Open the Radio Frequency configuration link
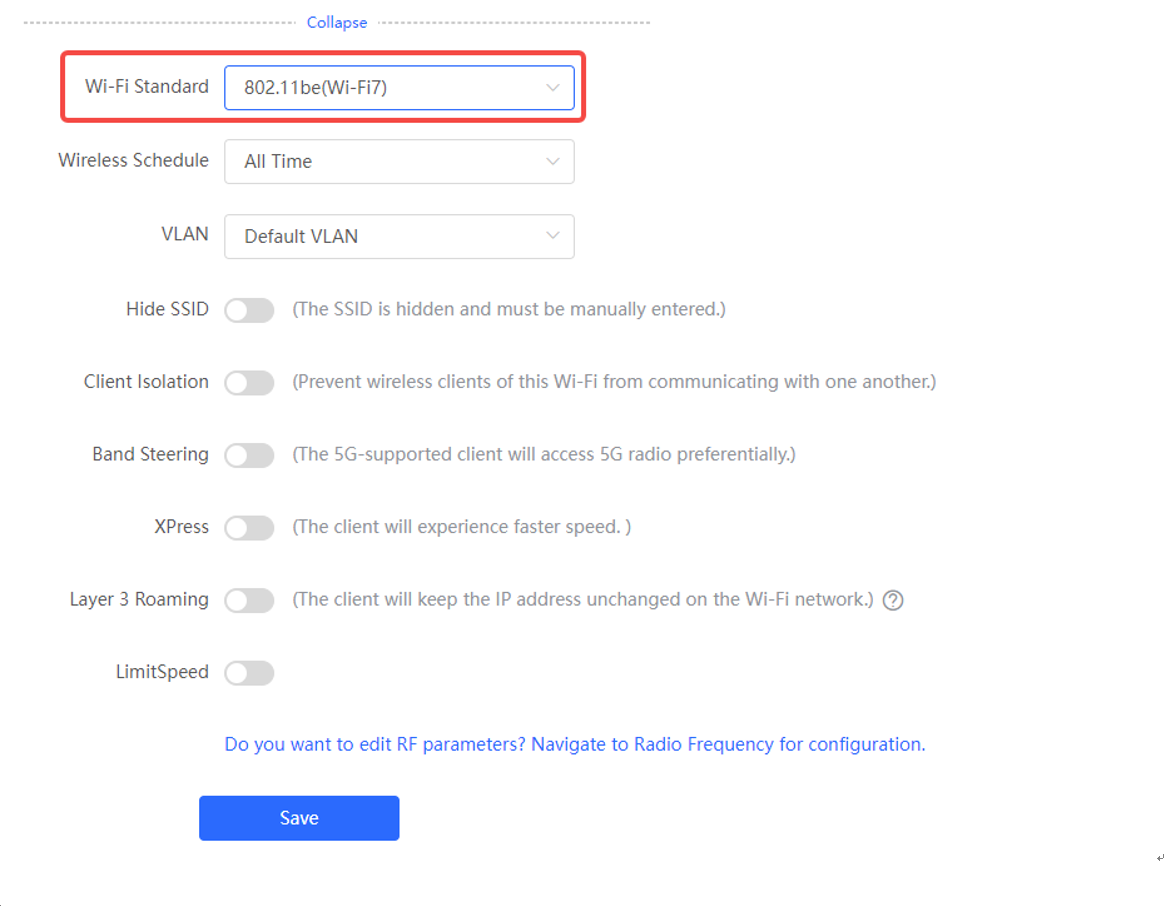The height and width of the screenshot is (906, 1169). click(x=575, y=744)
